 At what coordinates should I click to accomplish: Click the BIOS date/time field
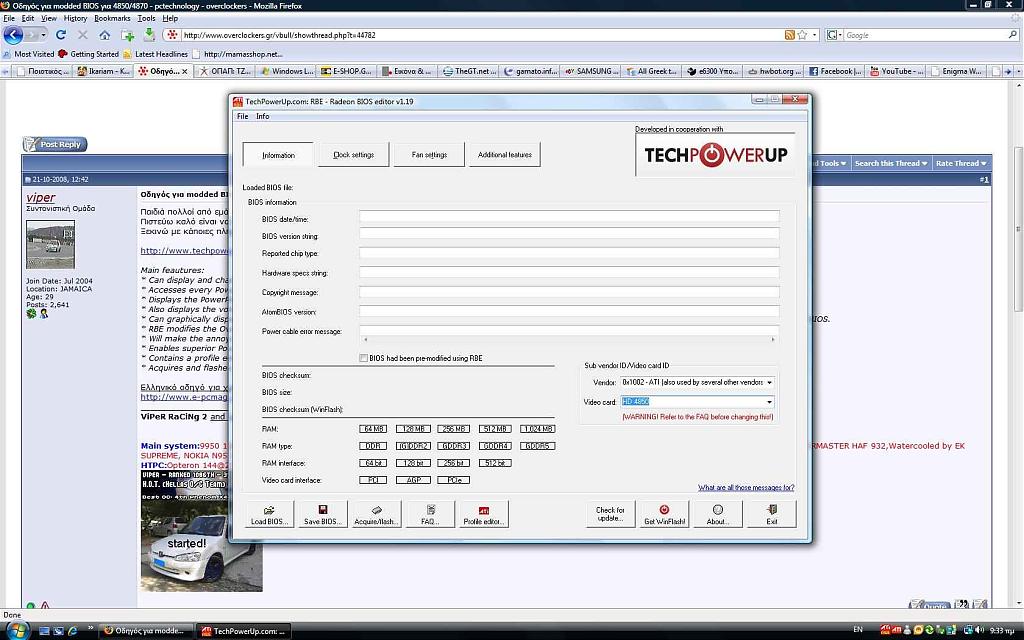point(569,217)
